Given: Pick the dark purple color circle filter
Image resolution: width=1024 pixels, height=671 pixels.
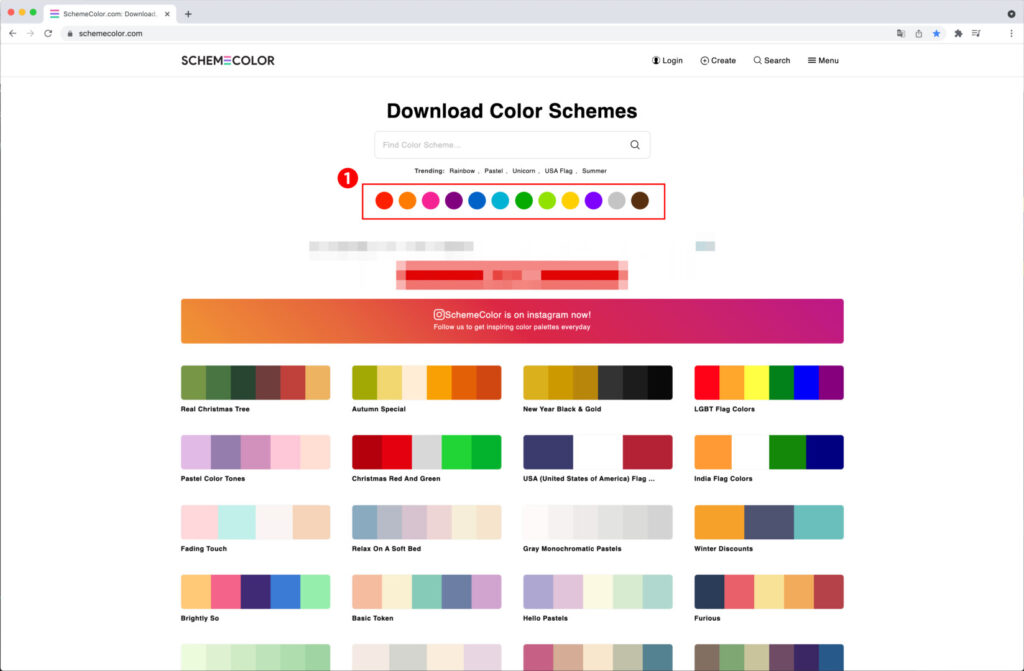Looking at the screenshot, I should pyautogui.click(x=454, y=201).
